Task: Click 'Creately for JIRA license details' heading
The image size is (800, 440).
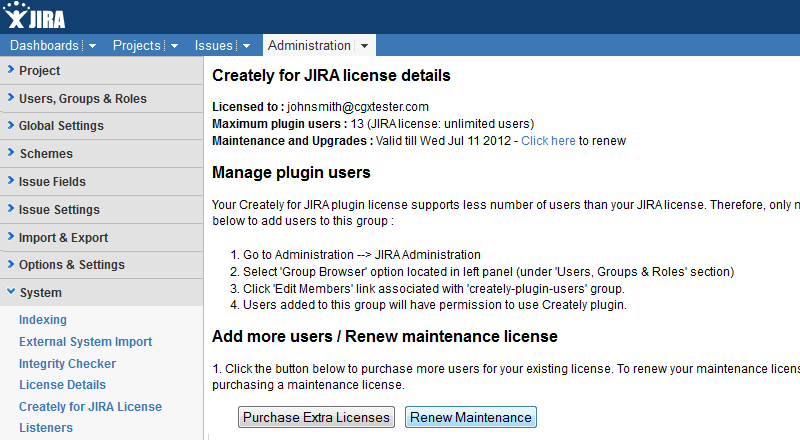Action: (x=331, y=76)
